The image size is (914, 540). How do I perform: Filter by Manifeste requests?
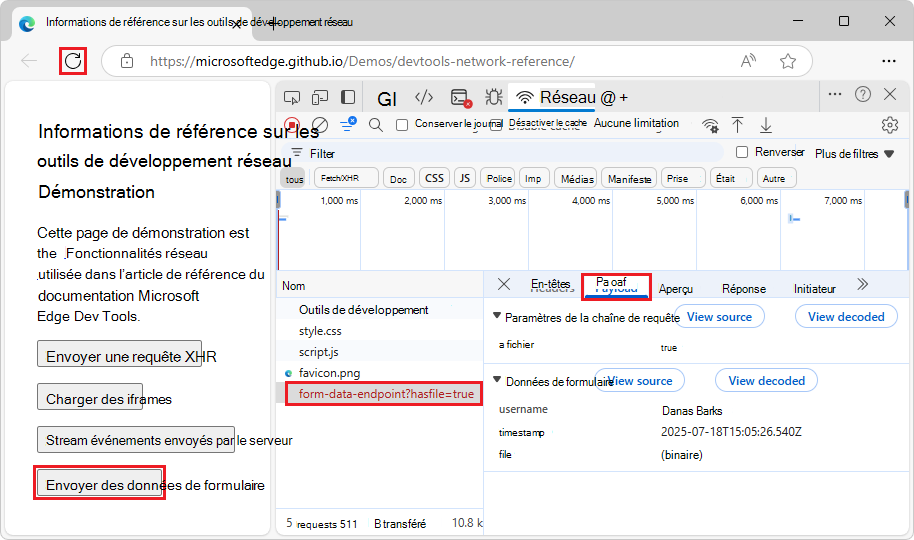(x=630, y=178)
